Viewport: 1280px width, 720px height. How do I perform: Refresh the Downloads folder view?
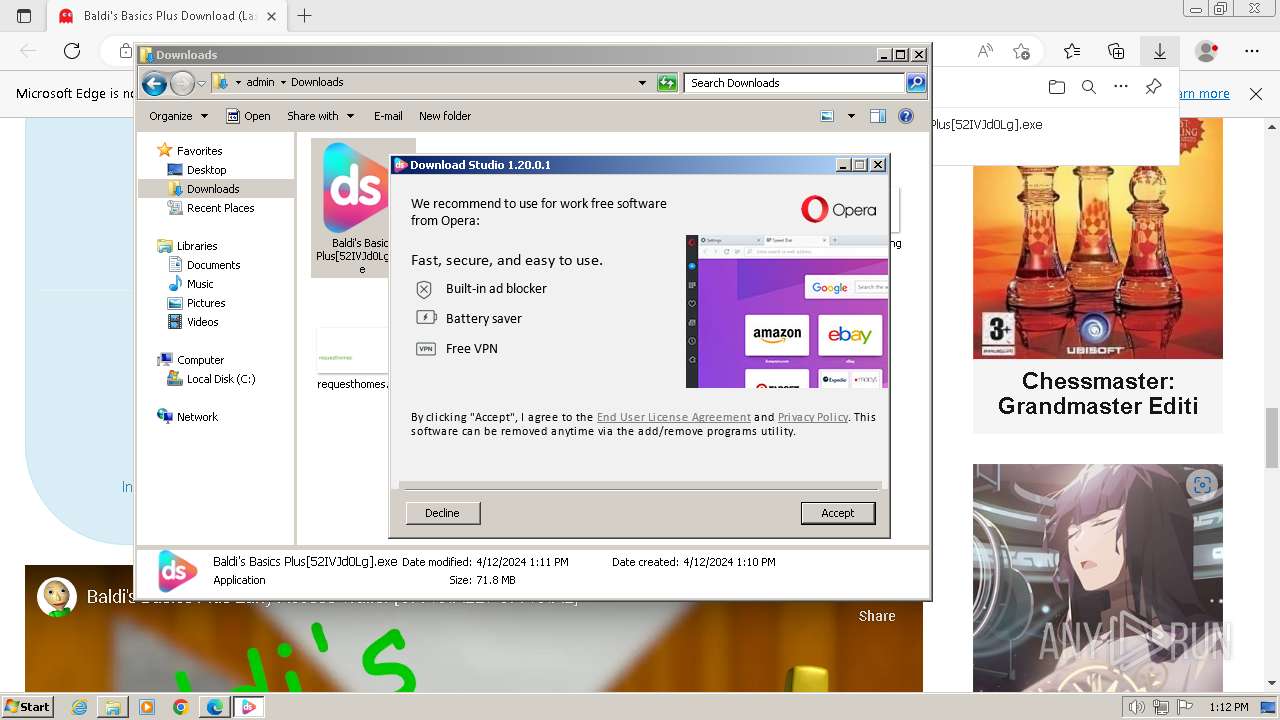point(667,83)
